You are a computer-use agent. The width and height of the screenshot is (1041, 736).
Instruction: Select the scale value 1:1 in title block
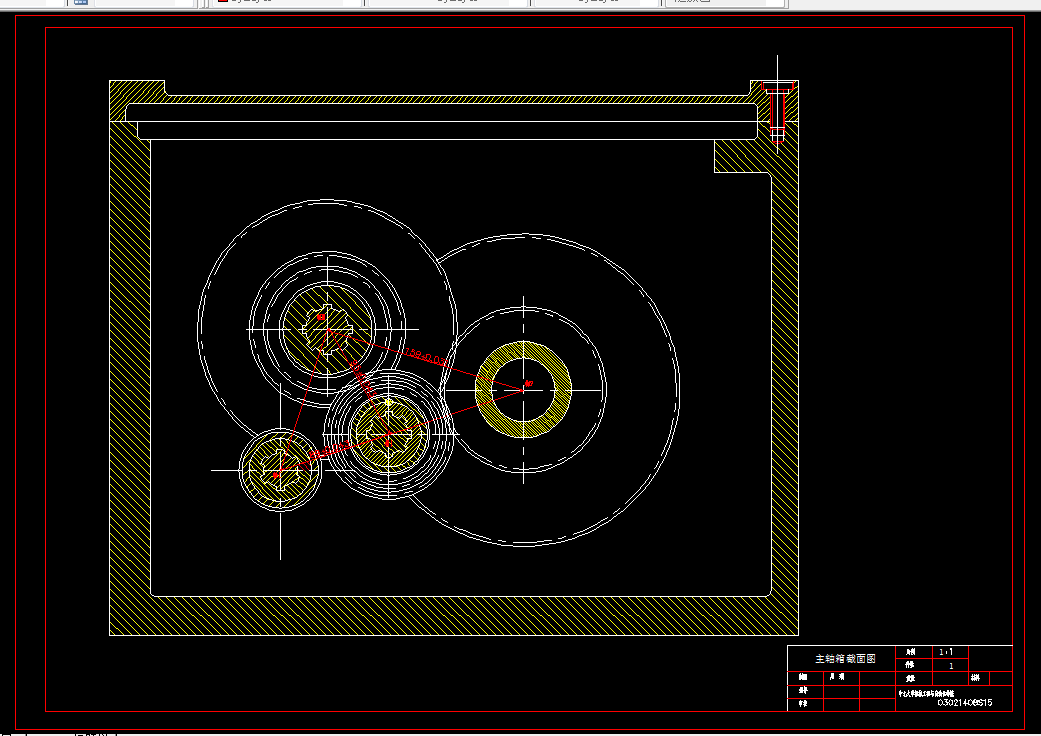946,652
